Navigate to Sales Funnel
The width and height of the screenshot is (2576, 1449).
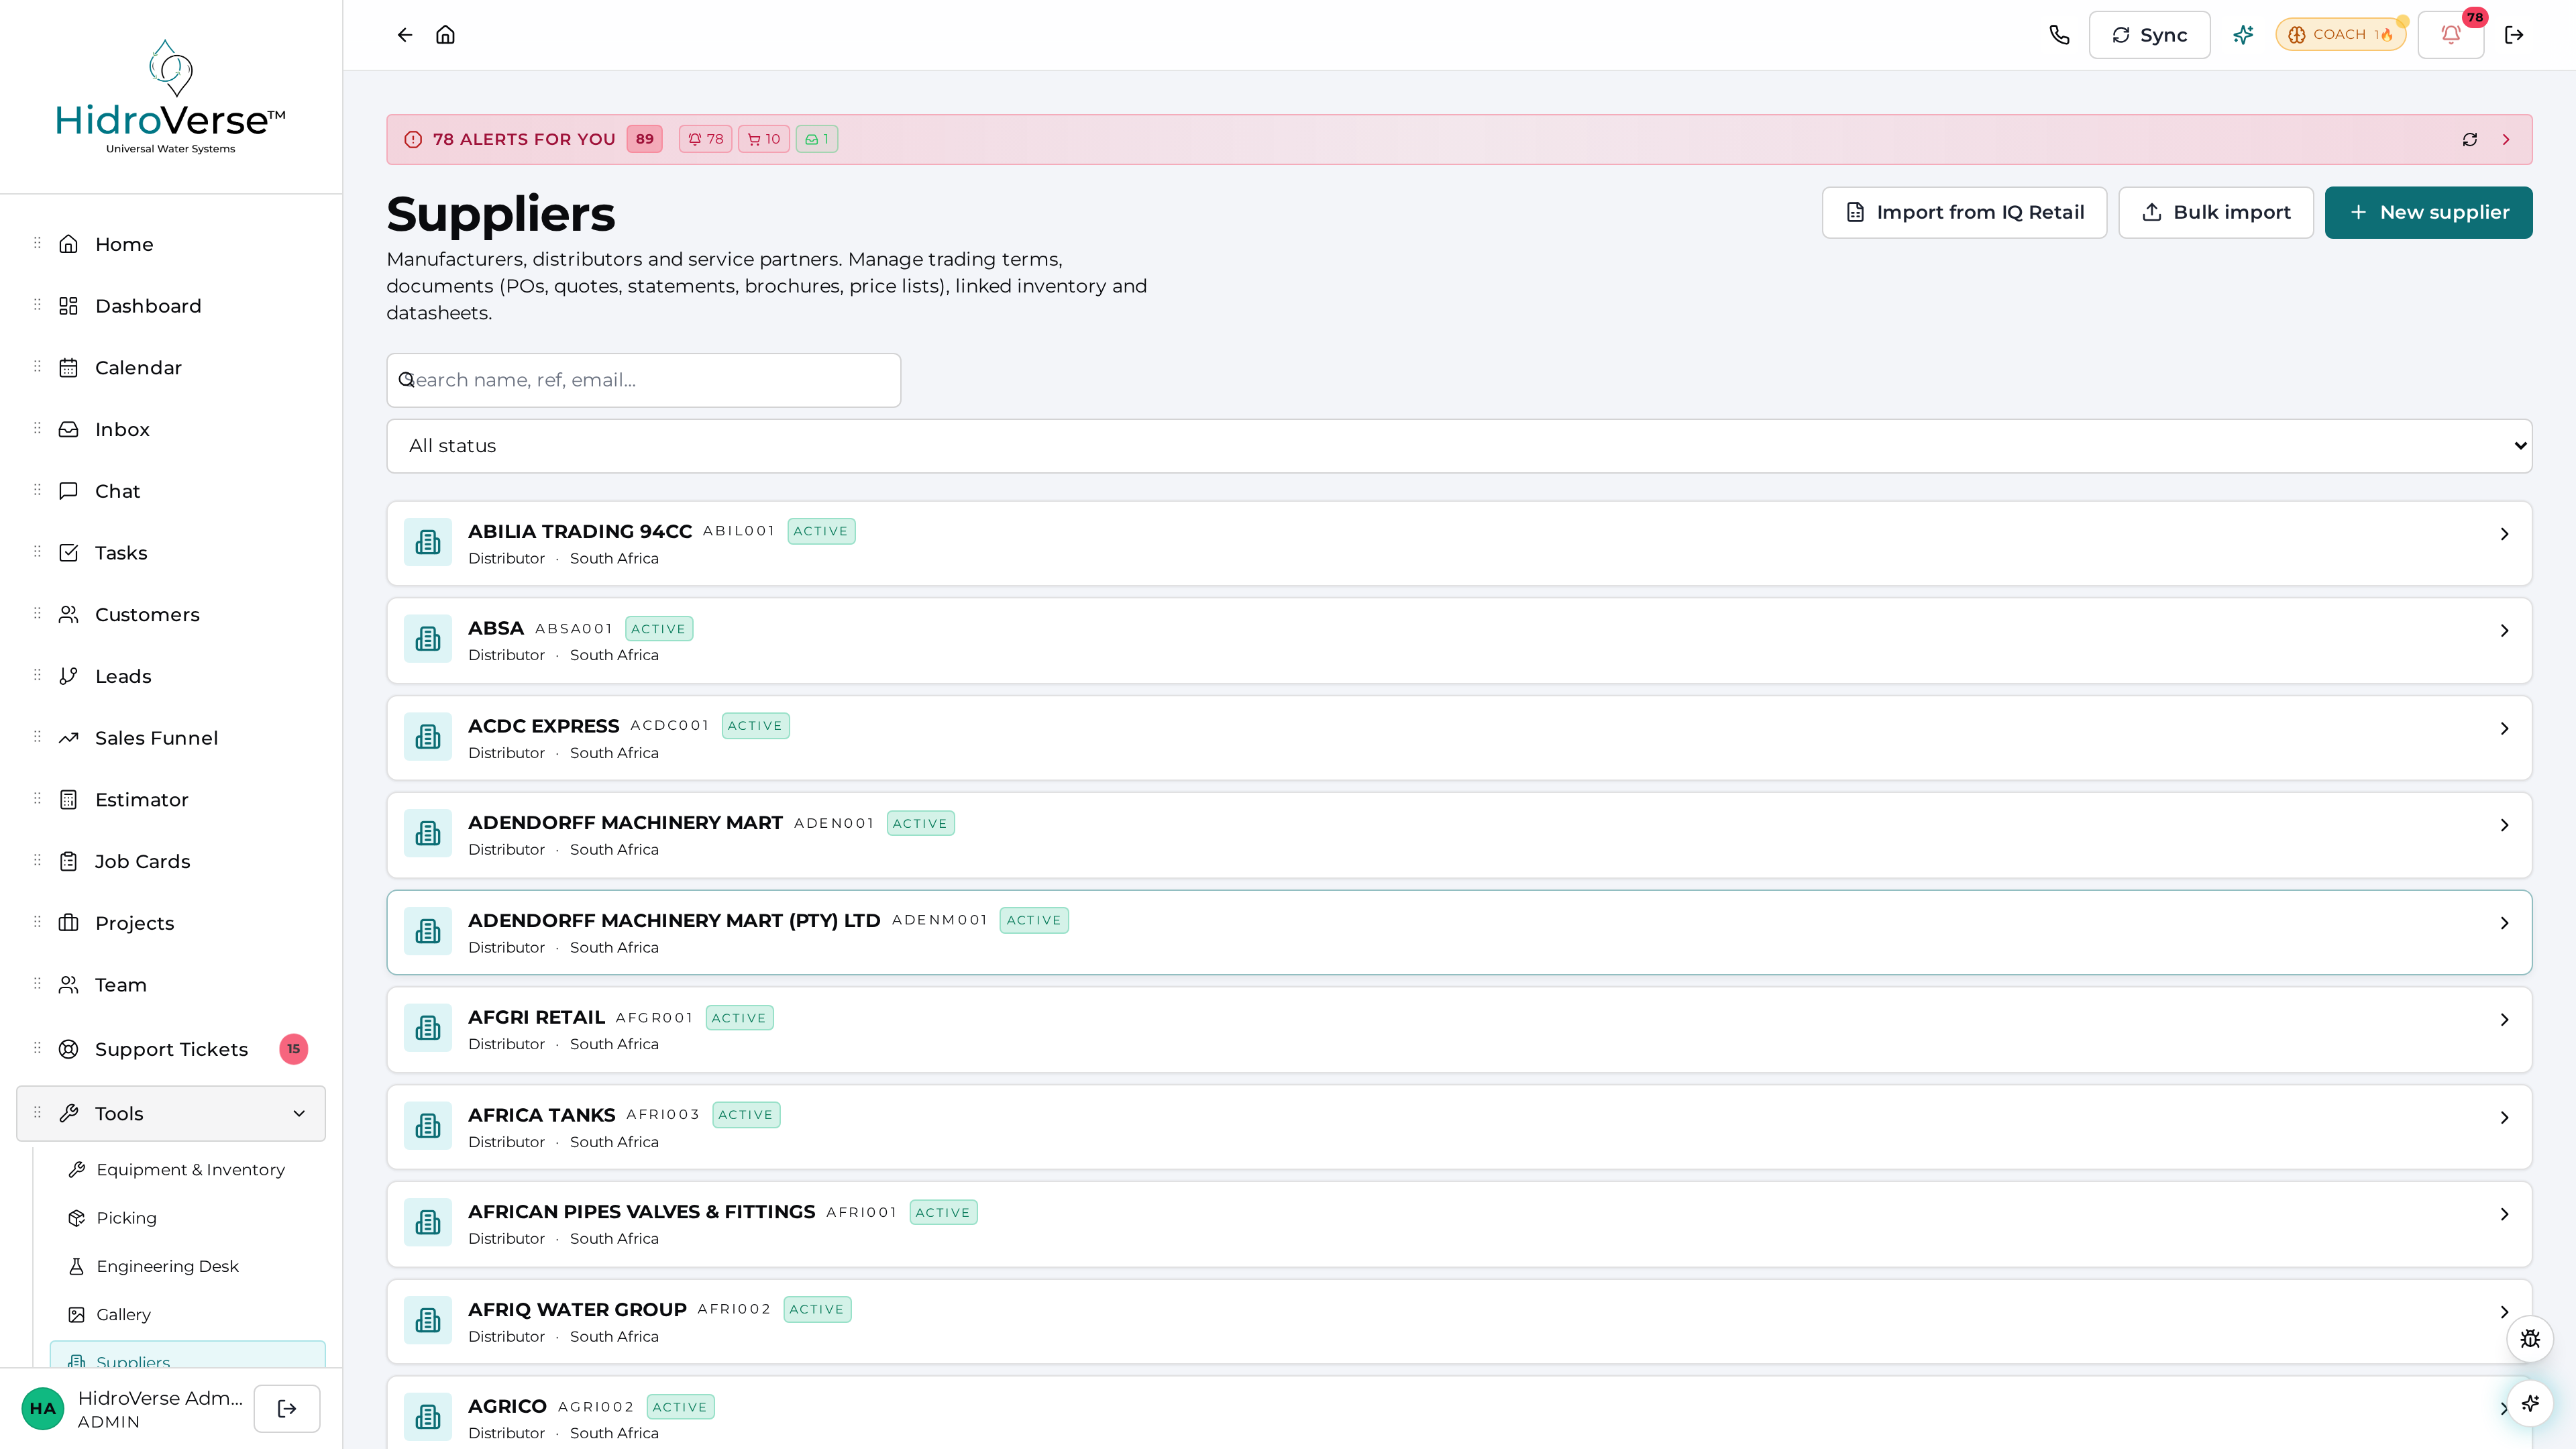pyautogui.click(x=171, y=738)
